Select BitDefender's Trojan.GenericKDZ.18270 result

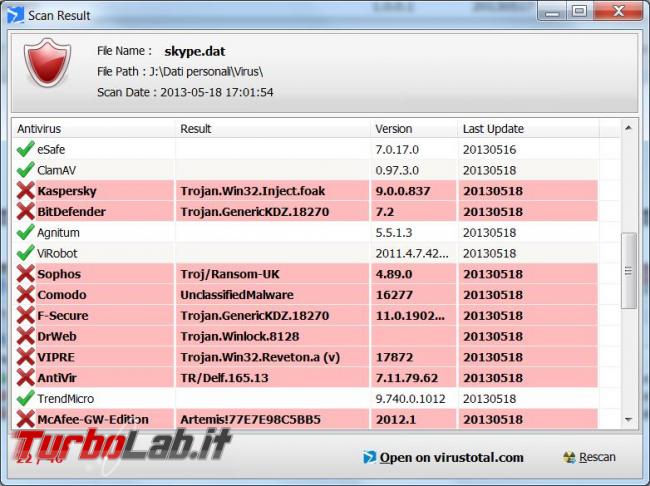click(x=255, y=212)
